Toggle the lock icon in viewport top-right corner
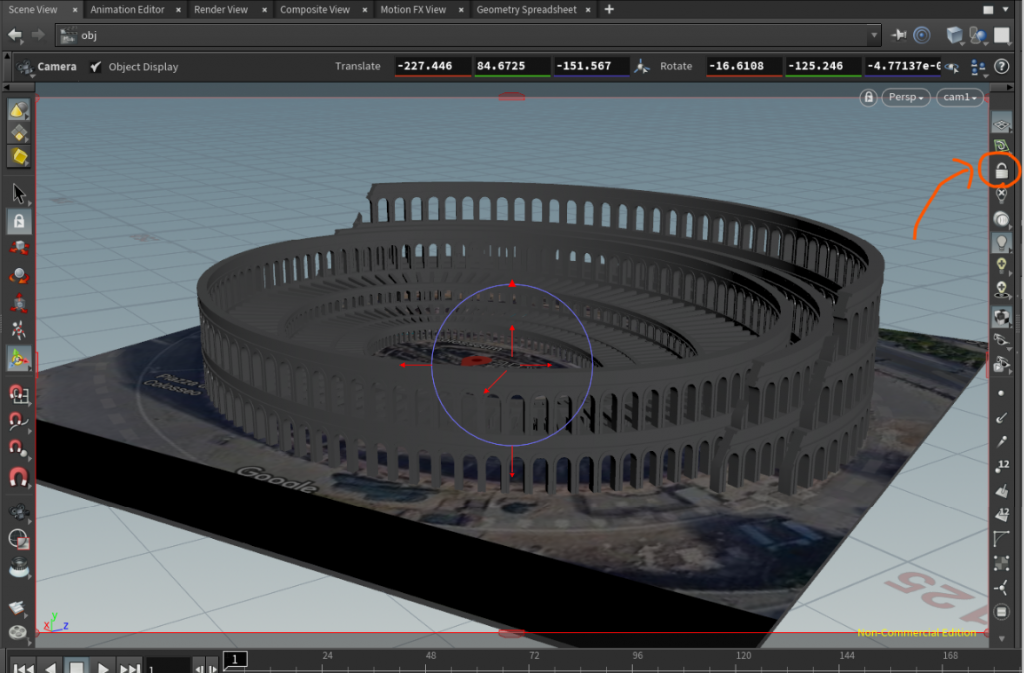Image resolution: width=1024 pixels, height=673 pixels. coord(867,97)
